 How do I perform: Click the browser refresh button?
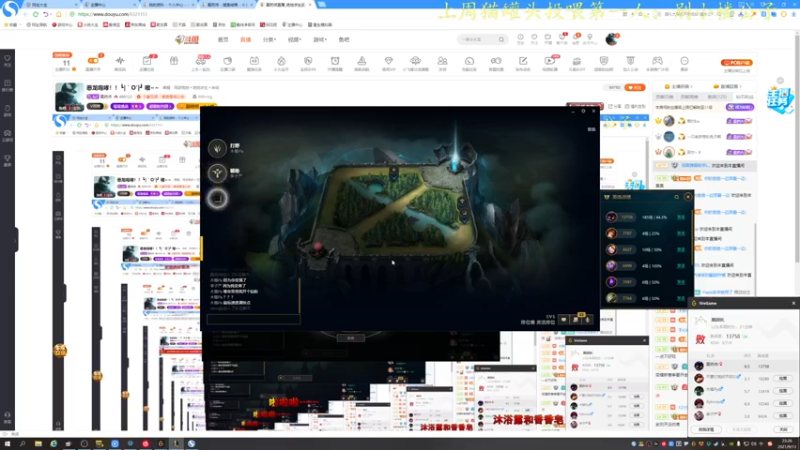pos(35,14)
